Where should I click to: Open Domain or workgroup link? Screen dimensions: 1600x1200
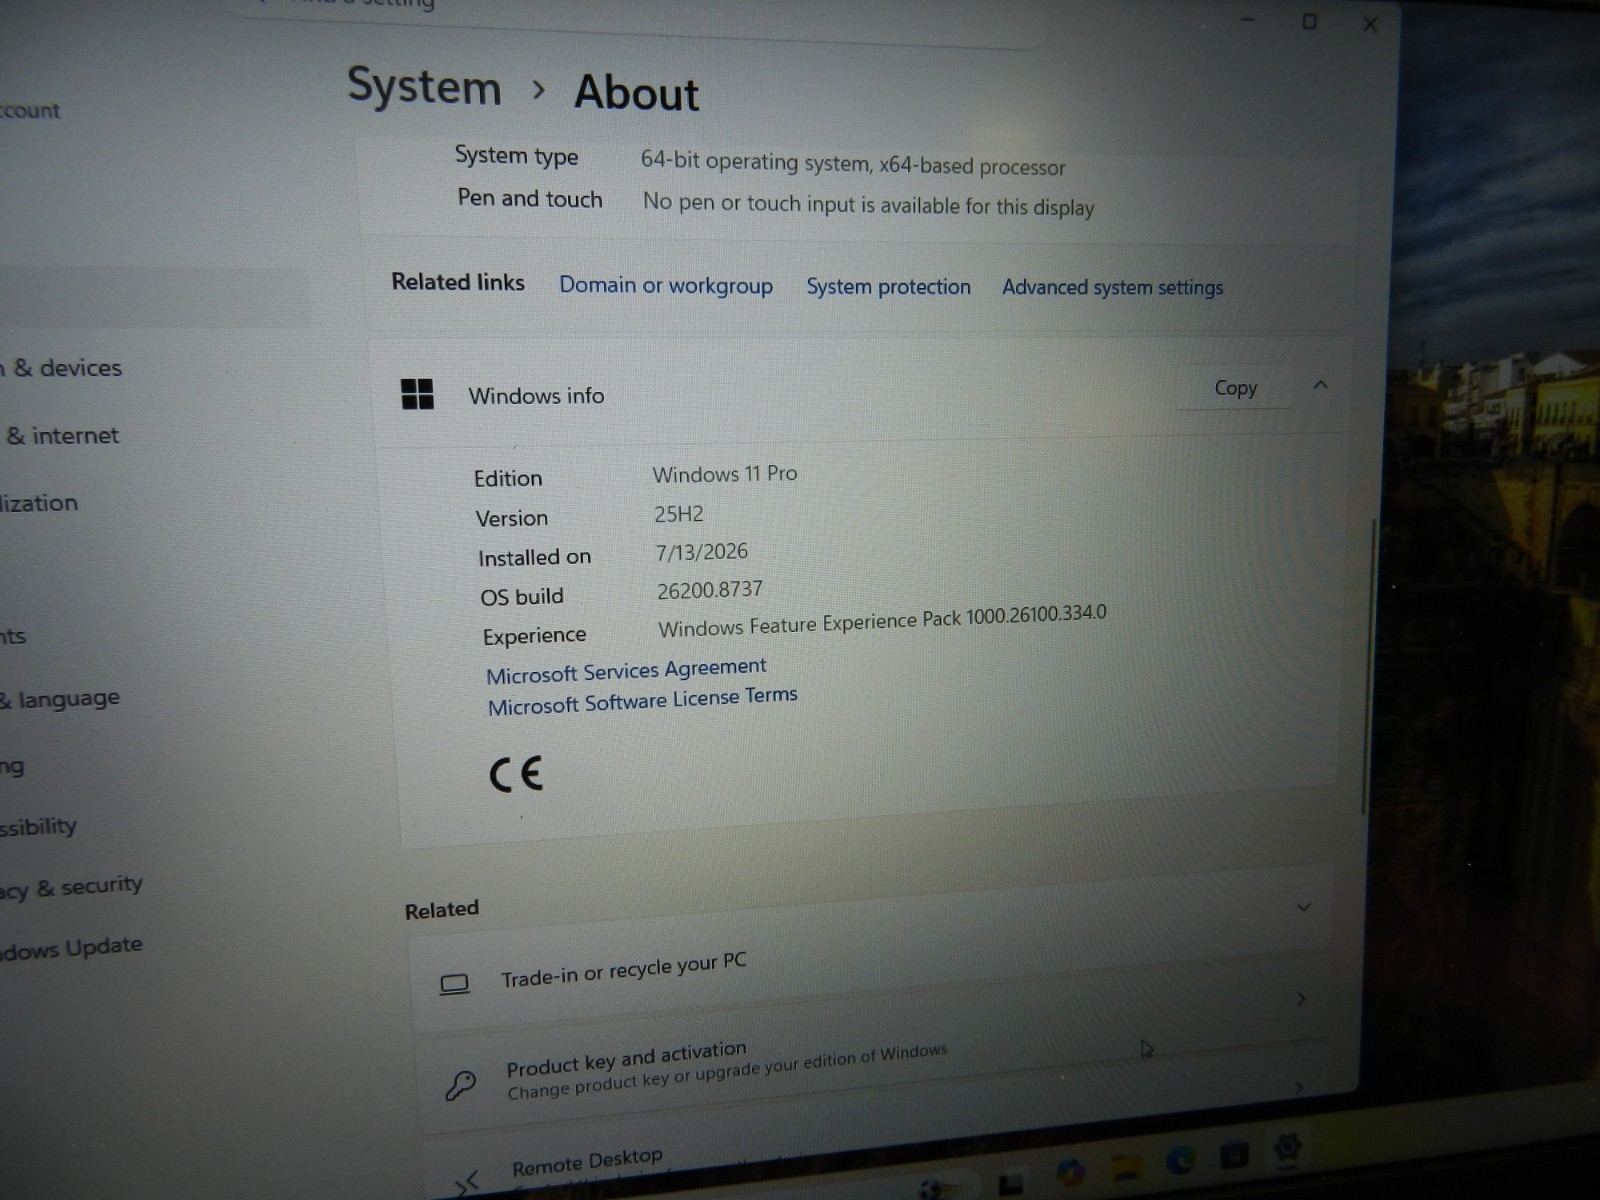tap(666, 285)
